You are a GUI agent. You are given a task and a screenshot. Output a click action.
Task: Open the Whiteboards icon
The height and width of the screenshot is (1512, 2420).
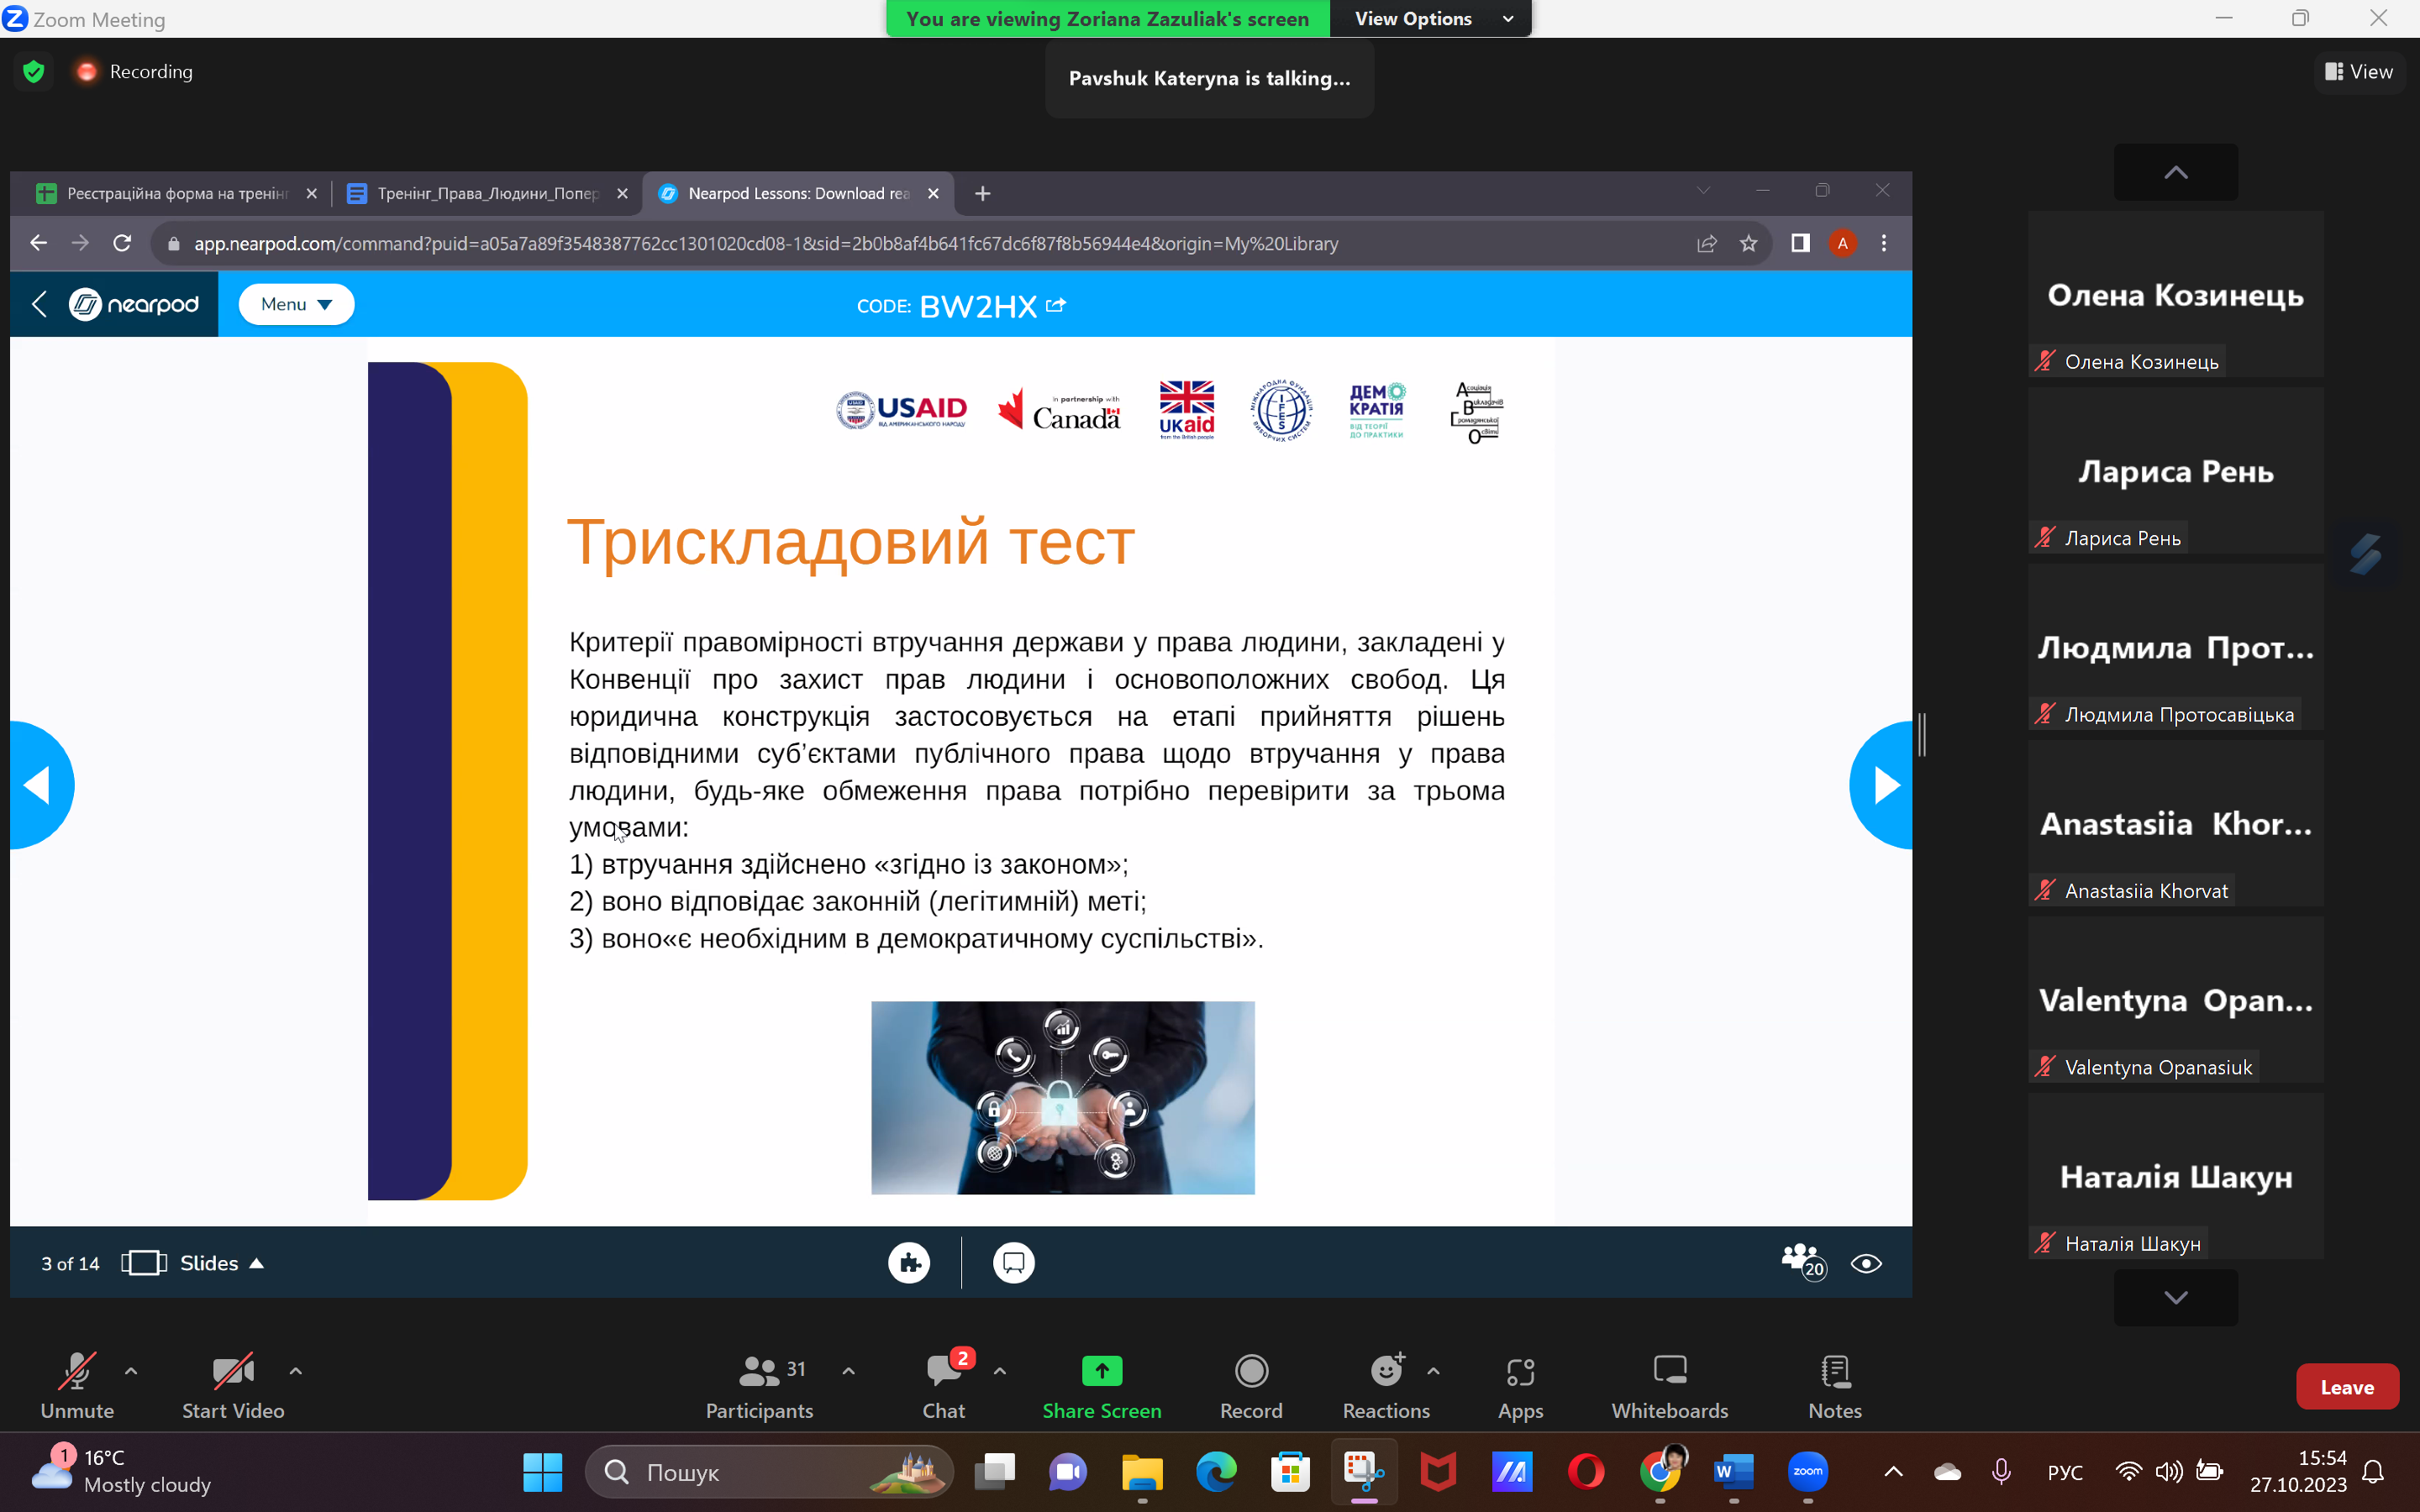point(1669,1371)
